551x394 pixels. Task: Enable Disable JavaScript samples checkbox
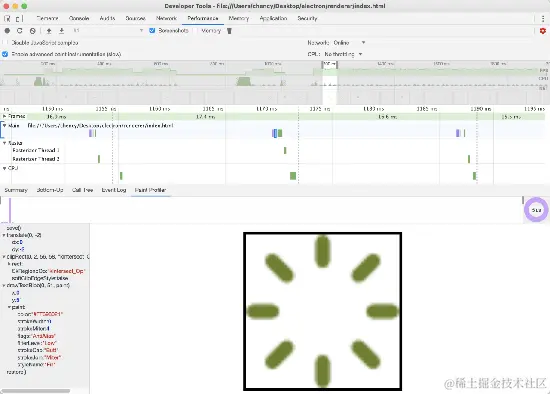[x=5, y=43]
